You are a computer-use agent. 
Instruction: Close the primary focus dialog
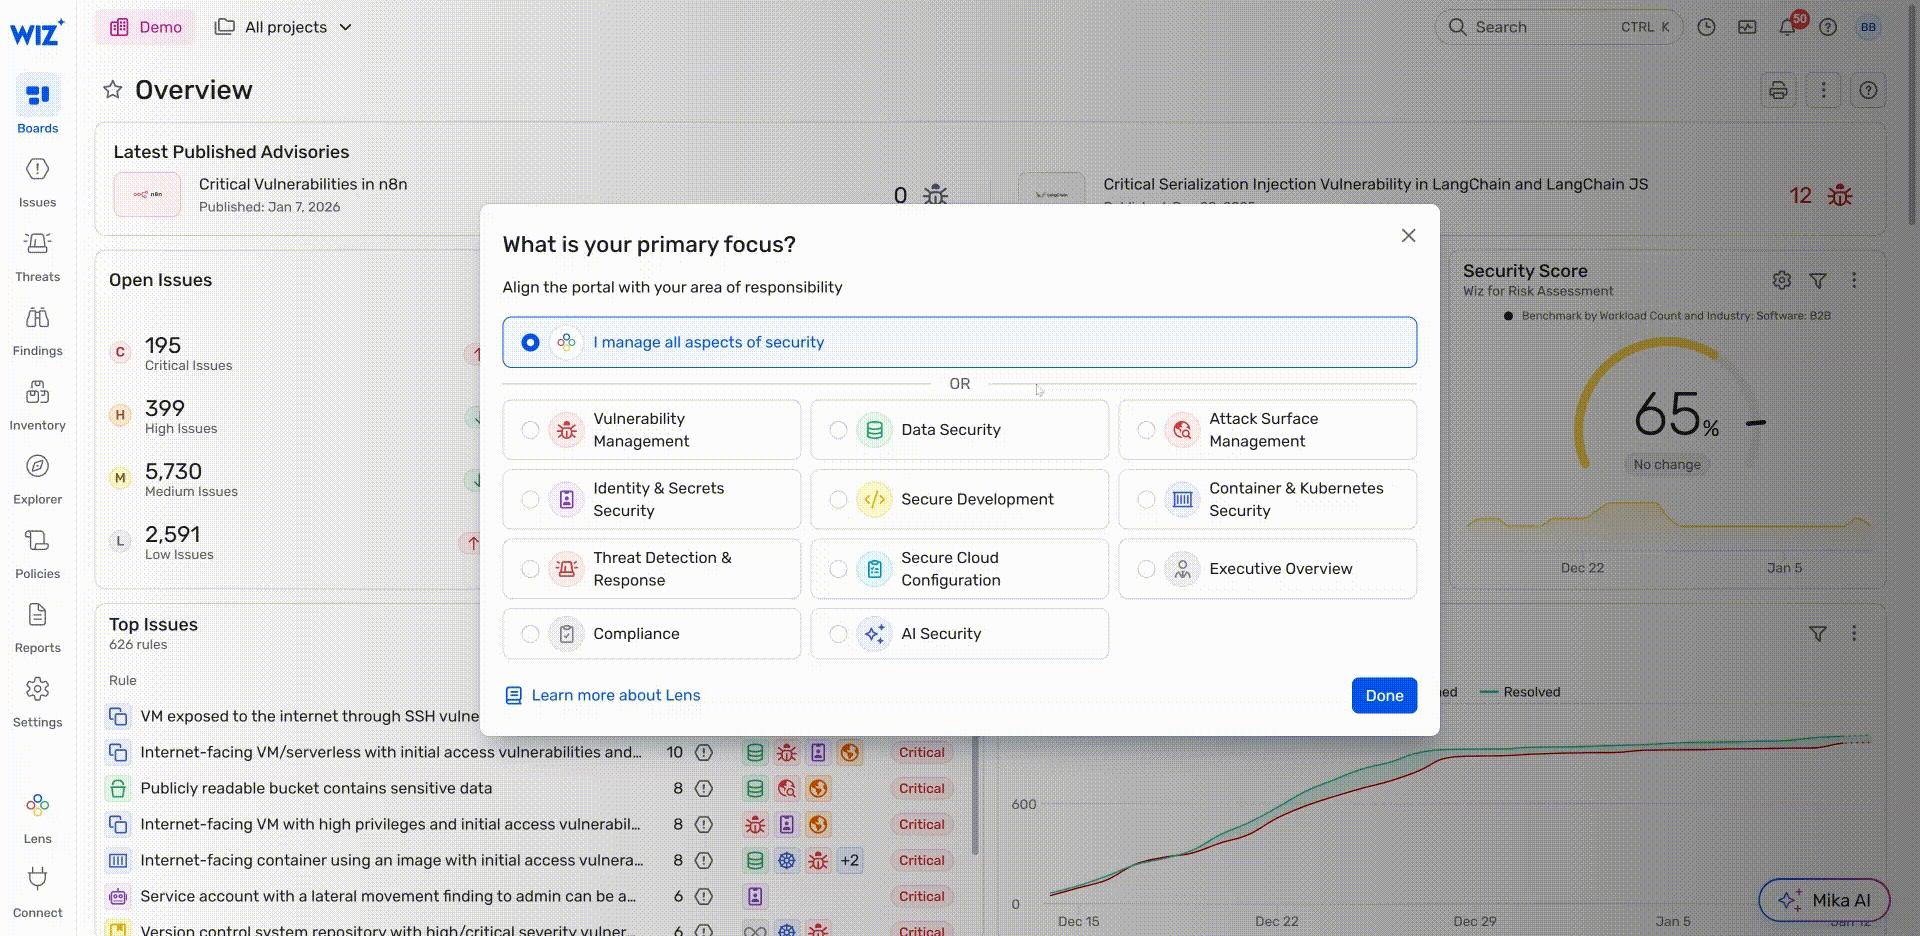coord(1408,236)
